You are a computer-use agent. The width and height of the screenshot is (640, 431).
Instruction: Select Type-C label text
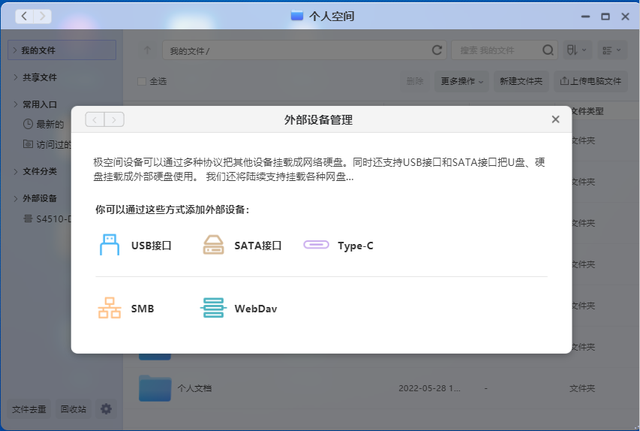point(356,246)
